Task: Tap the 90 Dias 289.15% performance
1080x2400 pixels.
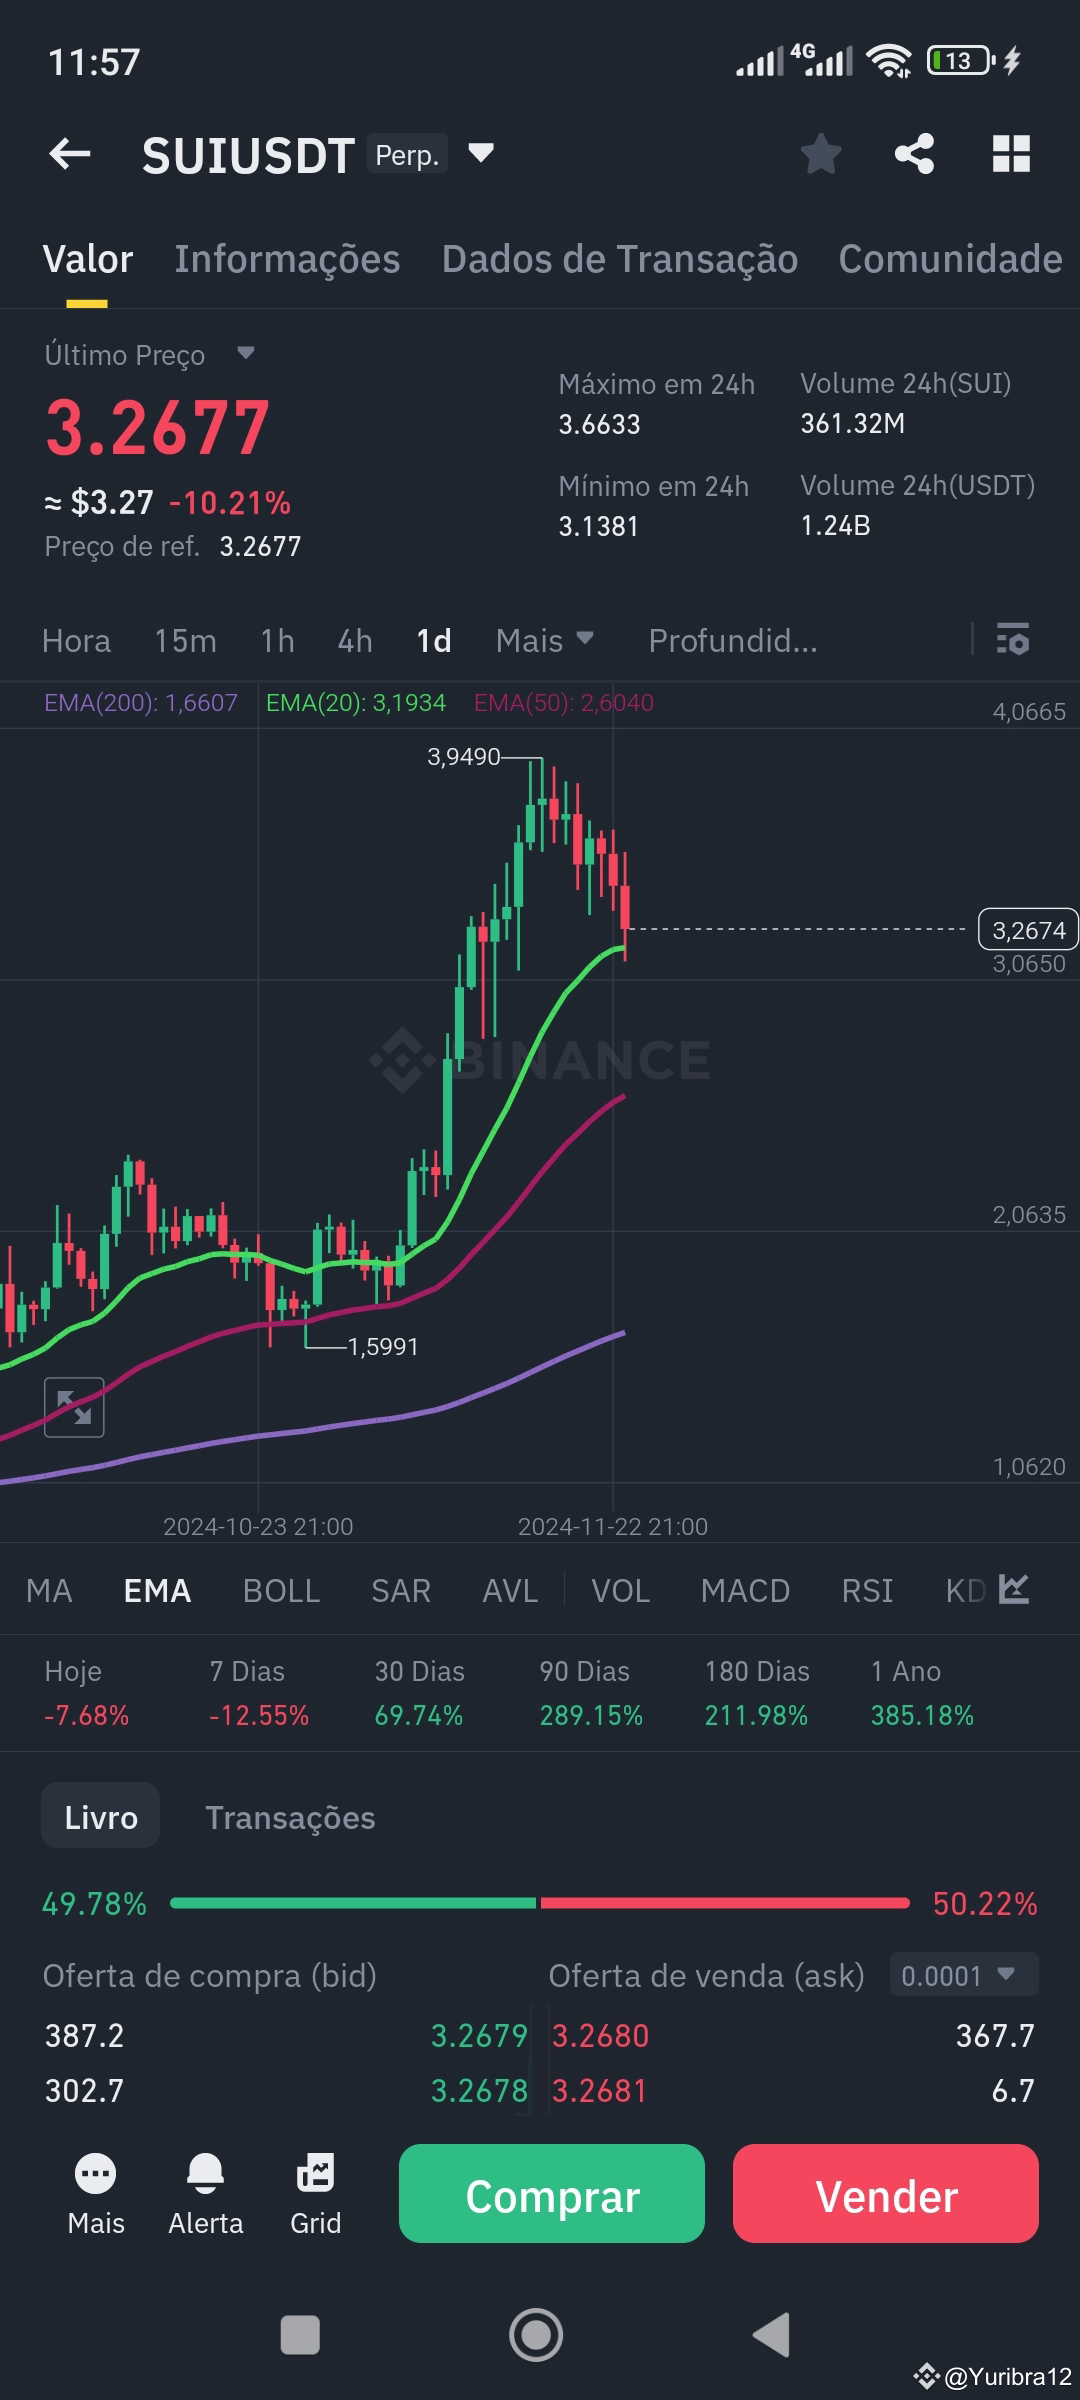Action: [591, 1693]
